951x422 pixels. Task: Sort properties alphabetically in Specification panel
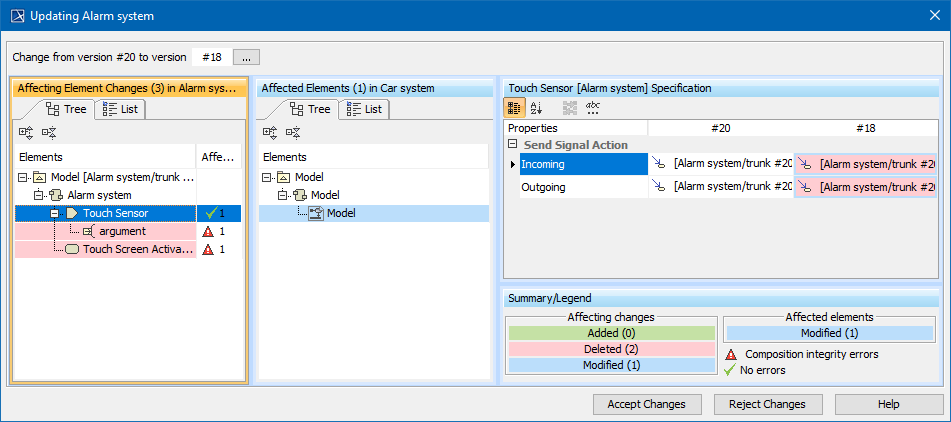[537, 108]
